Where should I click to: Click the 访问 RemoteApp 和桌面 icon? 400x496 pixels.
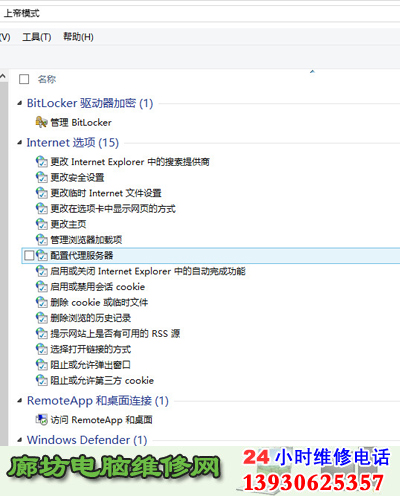click(42, 420)
